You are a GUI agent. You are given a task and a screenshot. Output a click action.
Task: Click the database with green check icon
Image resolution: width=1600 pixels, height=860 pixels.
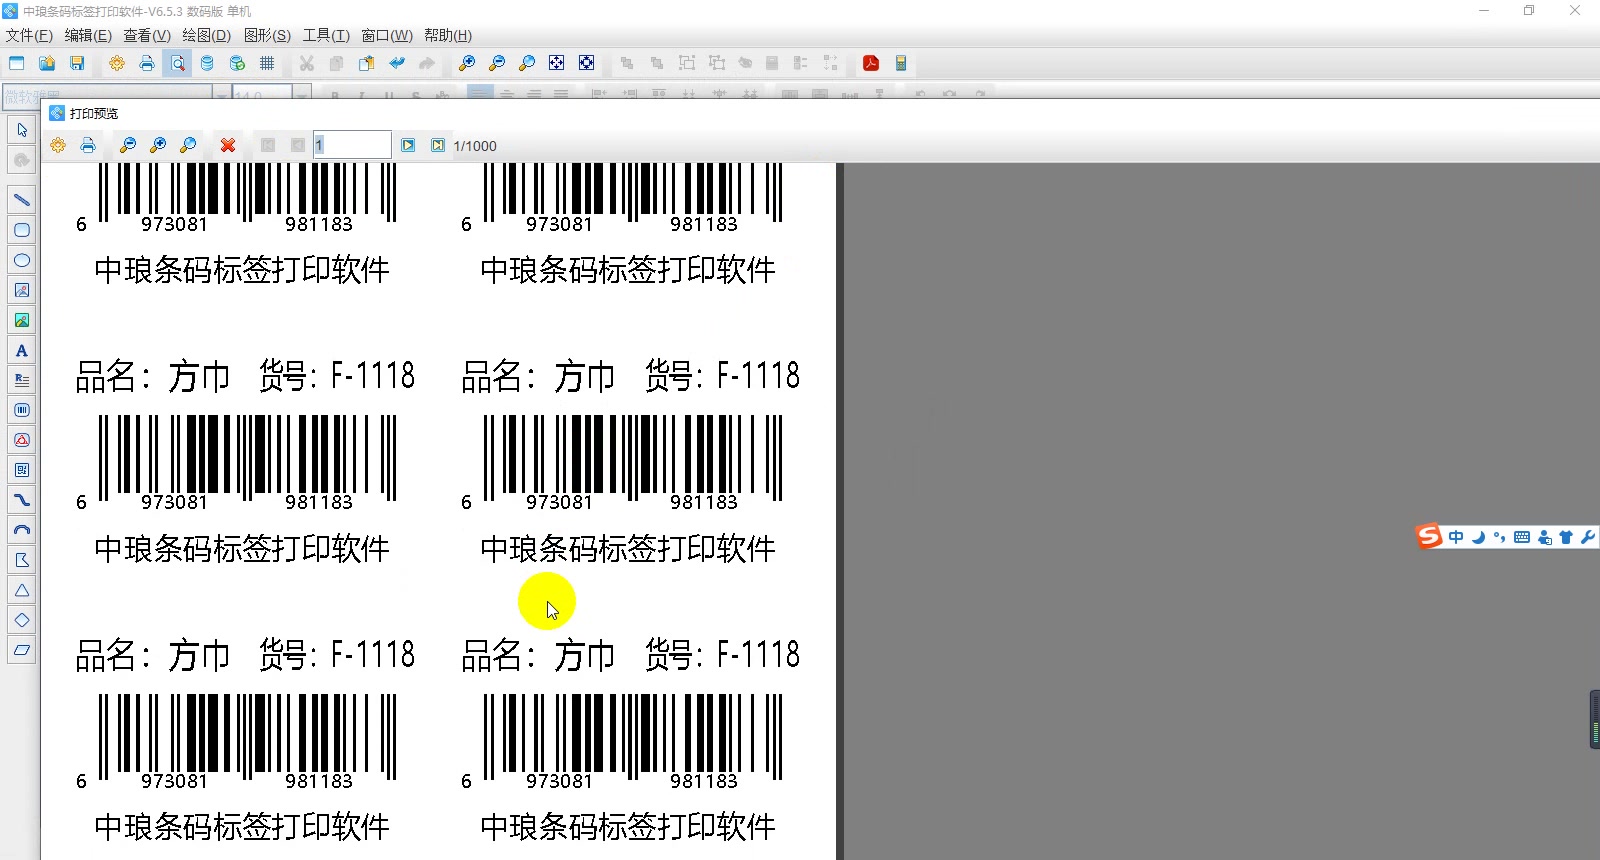pyautogui.click(x=237, y=63)
